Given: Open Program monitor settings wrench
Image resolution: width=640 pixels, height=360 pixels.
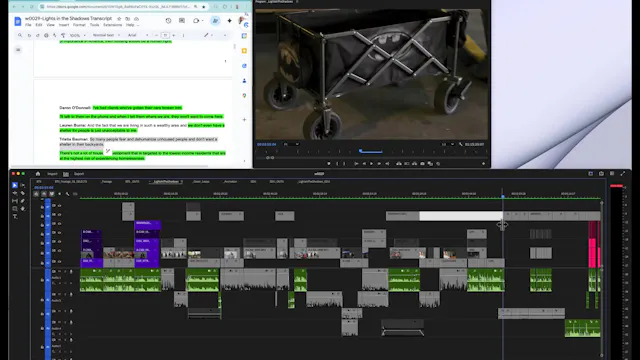Looking at the screenshot, I should point(460,144).
